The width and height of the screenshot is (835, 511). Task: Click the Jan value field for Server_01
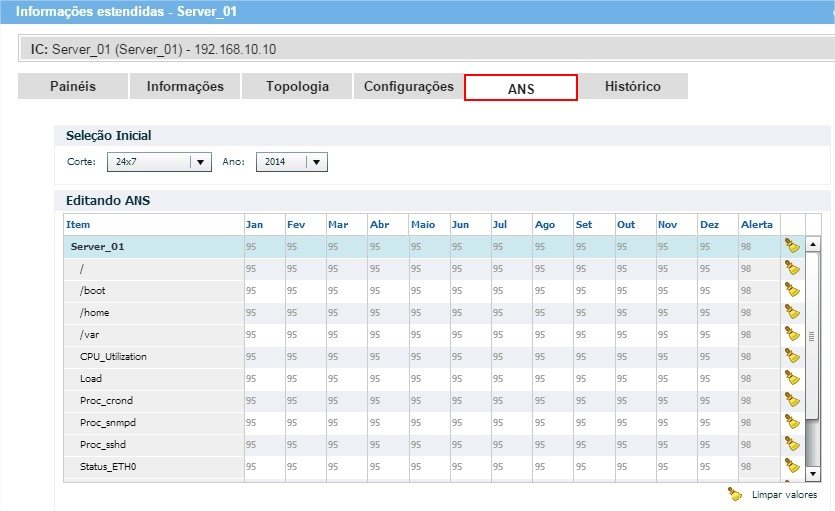[263, 246]
